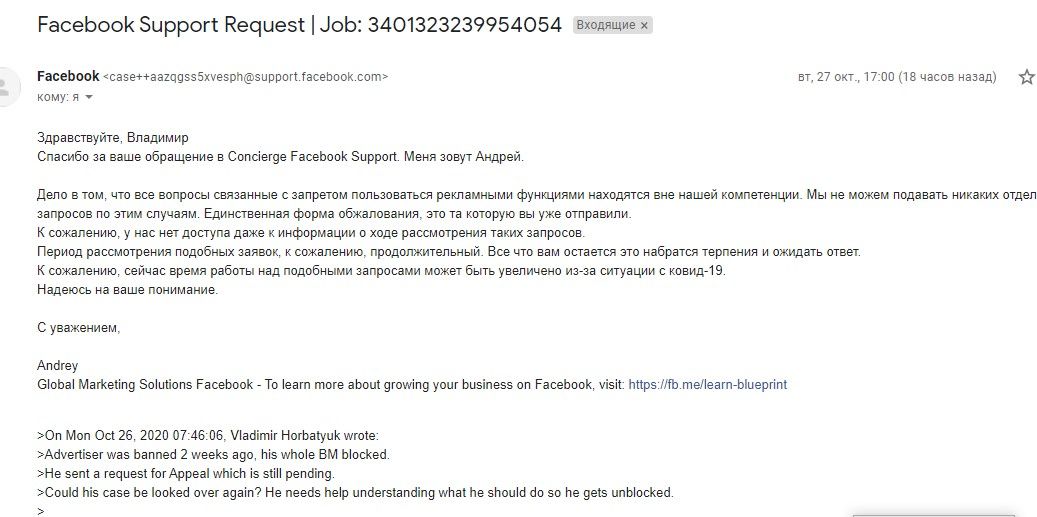Click the С уважением closing line

(x=78, y=327)
